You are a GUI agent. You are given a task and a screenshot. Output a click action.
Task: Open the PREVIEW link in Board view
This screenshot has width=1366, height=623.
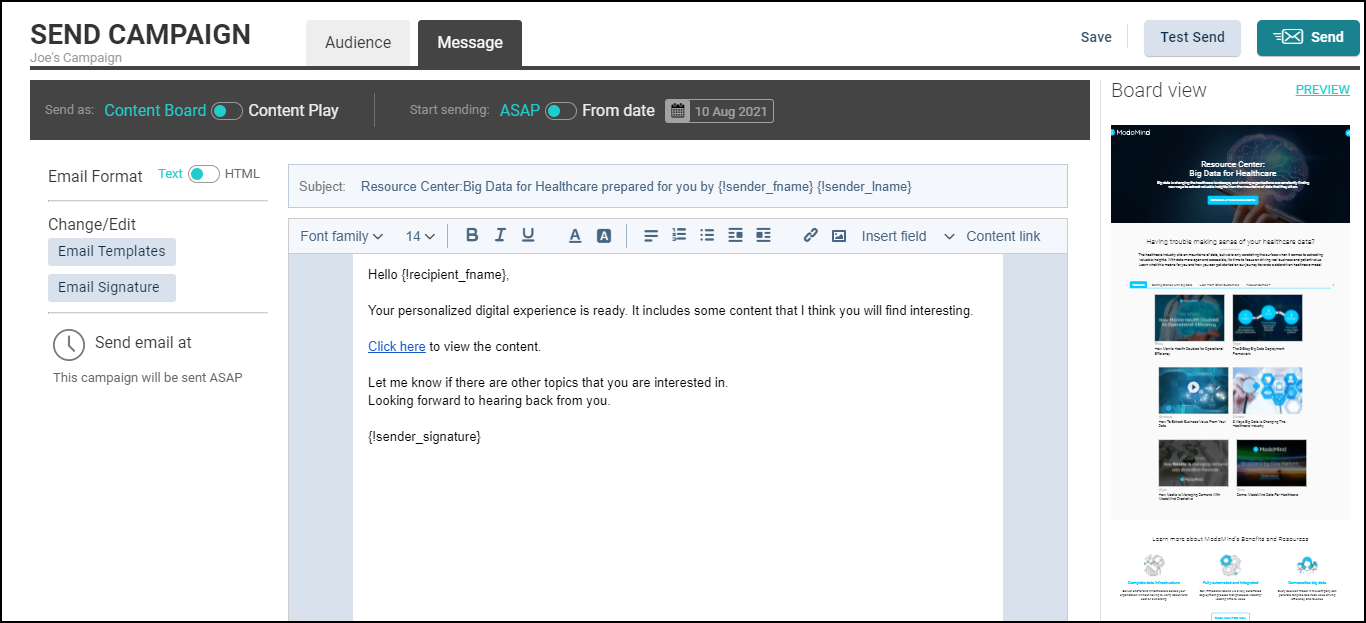point(1322,90)
